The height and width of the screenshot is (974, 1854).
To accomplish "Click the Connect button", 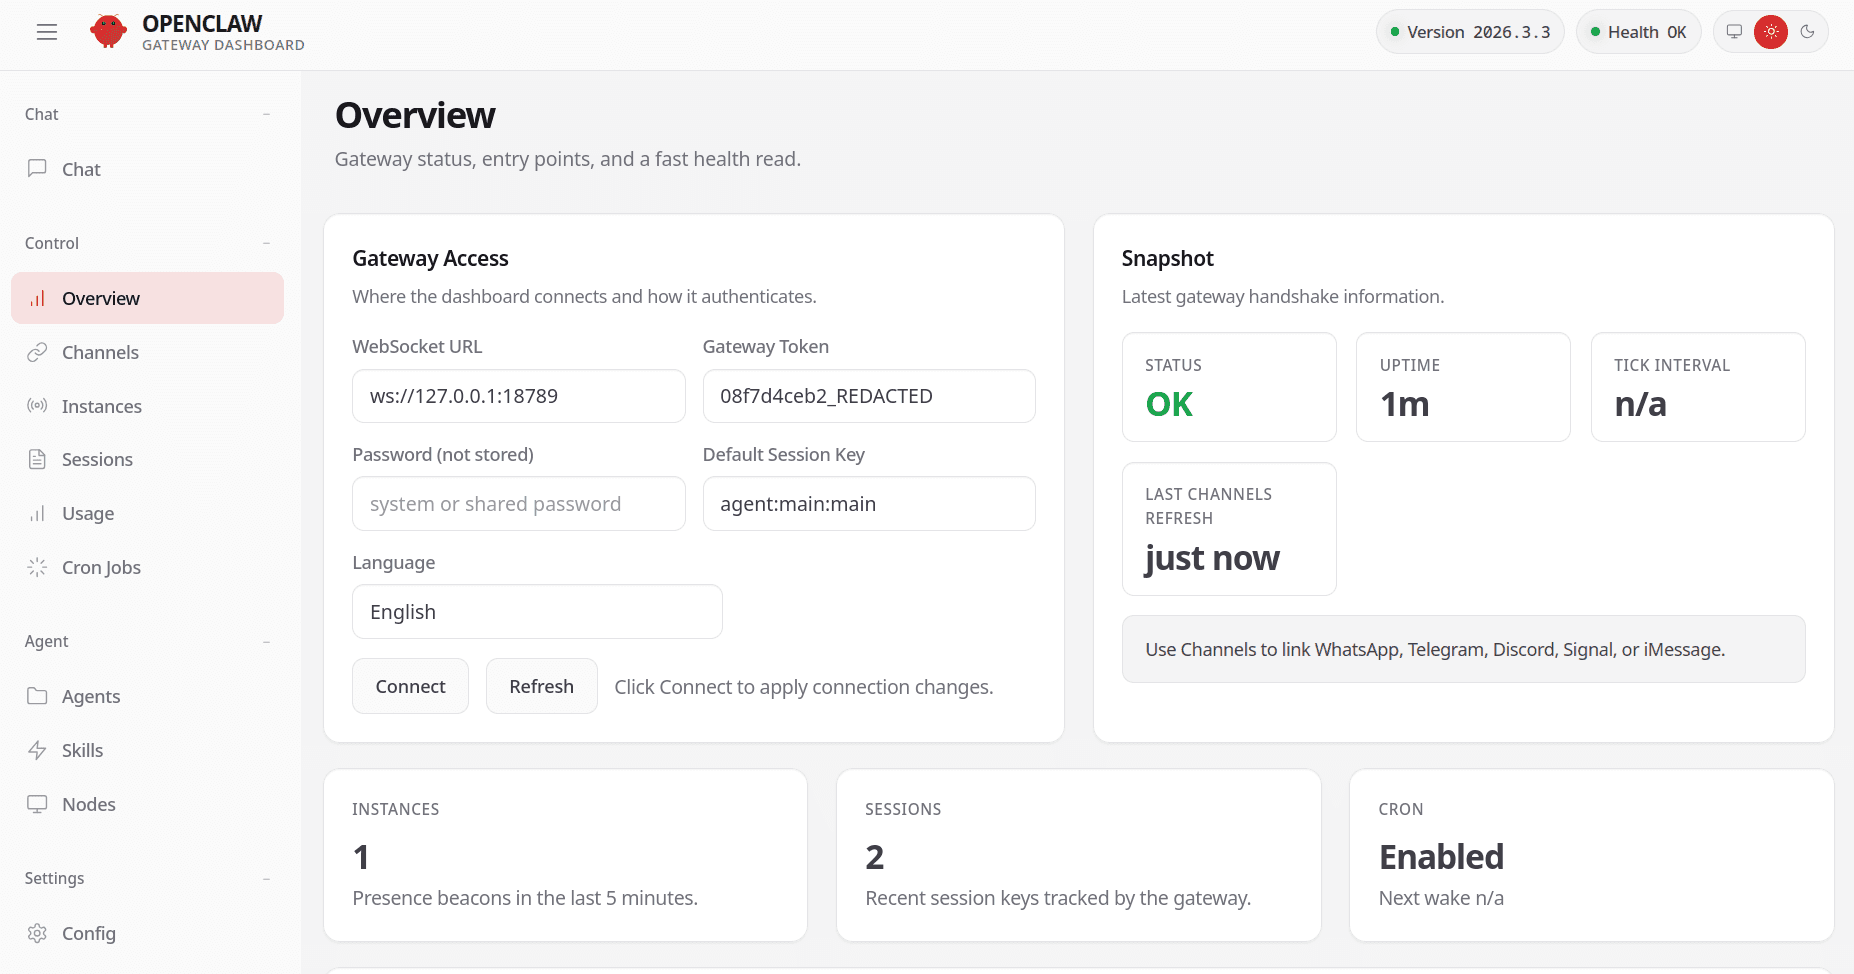I will click(x=410, y=686).
